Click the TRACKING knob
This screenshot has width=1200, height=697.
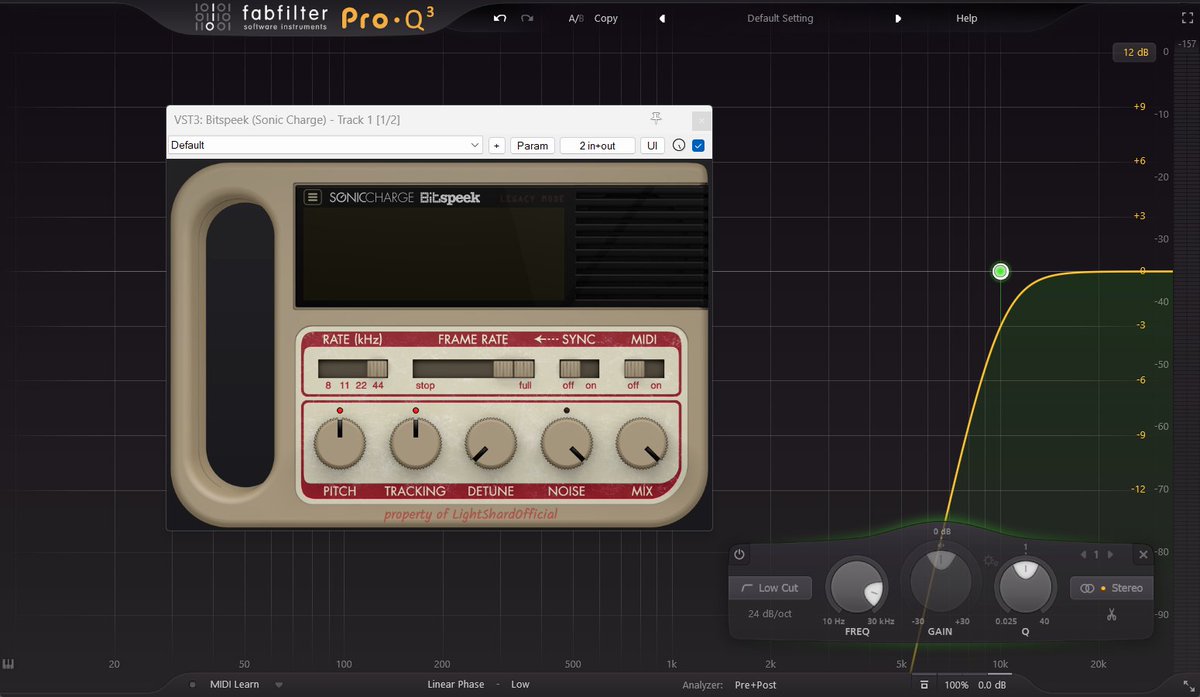tap(415, 444)
